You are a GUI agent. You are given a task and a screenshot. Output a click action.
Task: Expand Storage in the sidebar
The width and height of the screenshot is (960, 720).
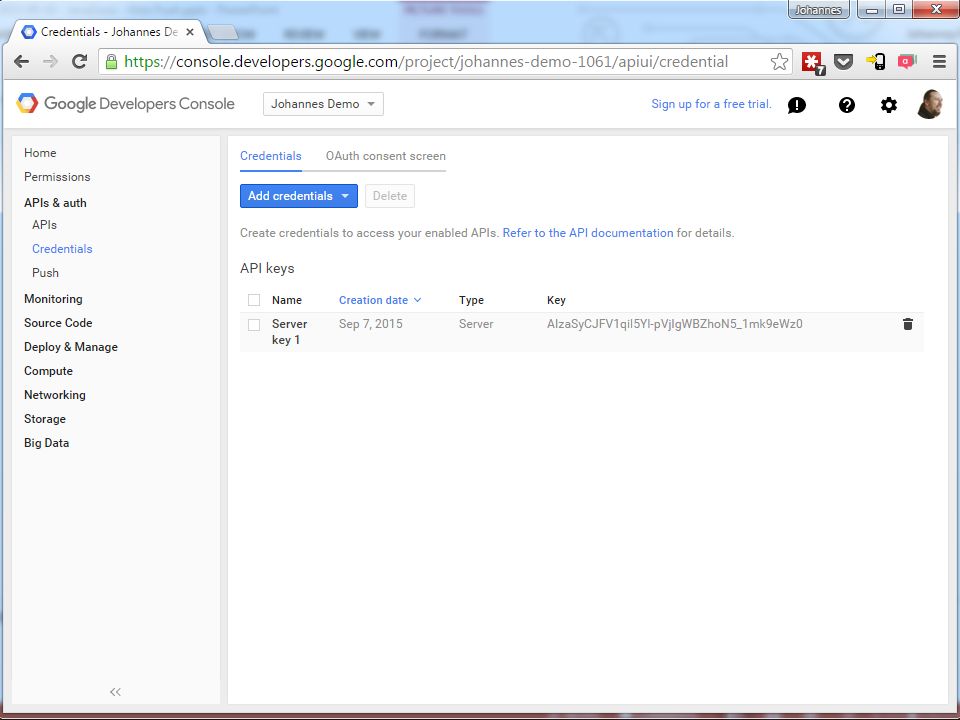pos(45,419)
